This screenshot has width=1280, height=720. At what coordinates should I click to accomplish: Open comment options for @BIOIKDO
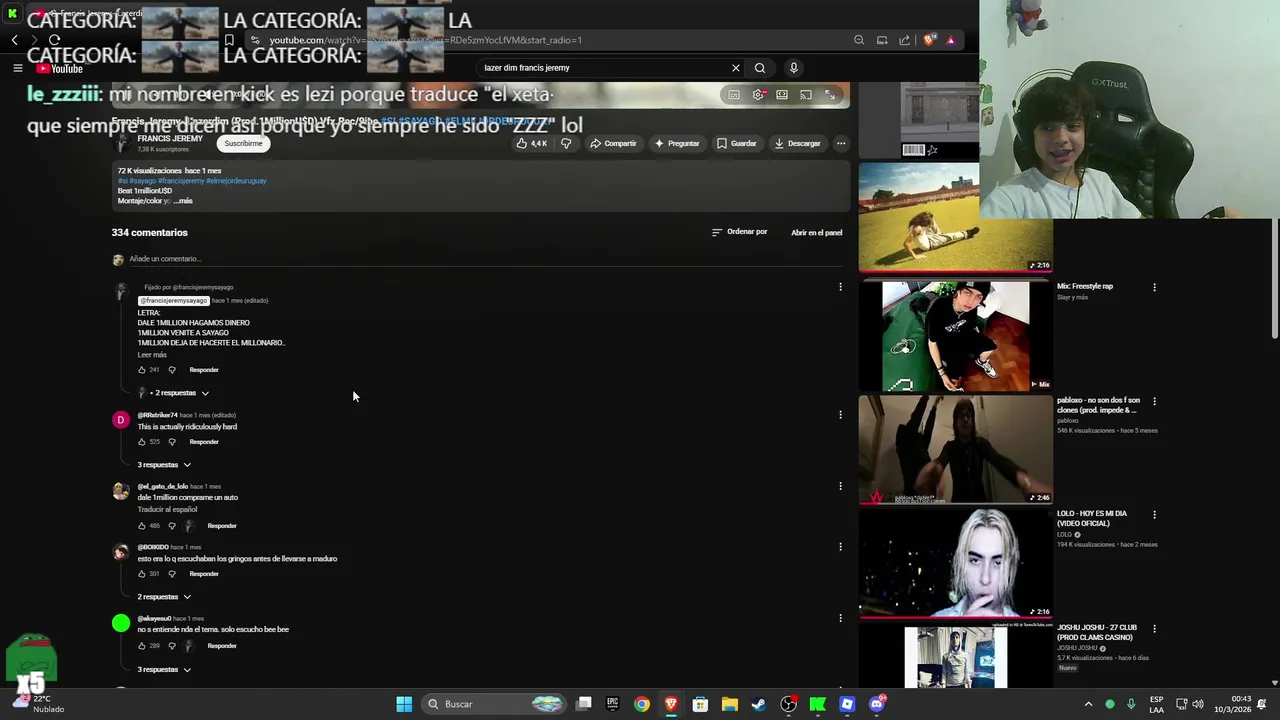coord(840,547)
